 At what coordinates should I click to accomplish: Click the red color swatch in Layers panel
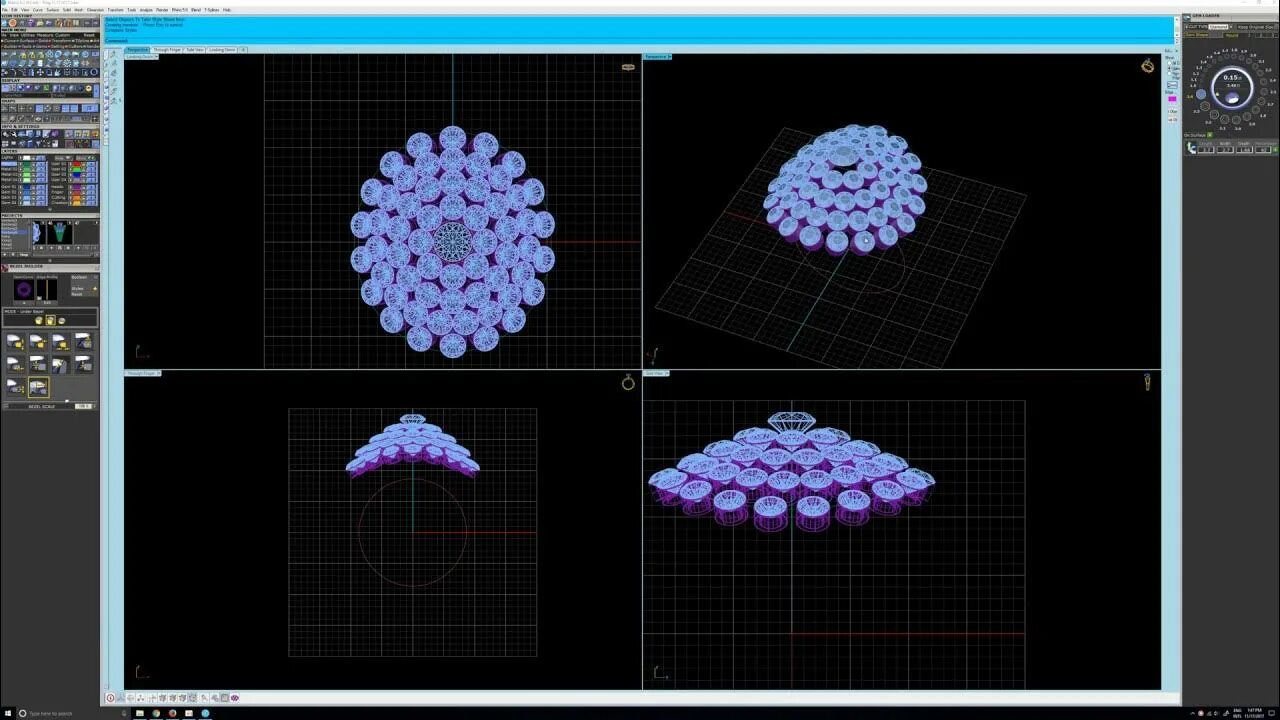pos(77,164)
